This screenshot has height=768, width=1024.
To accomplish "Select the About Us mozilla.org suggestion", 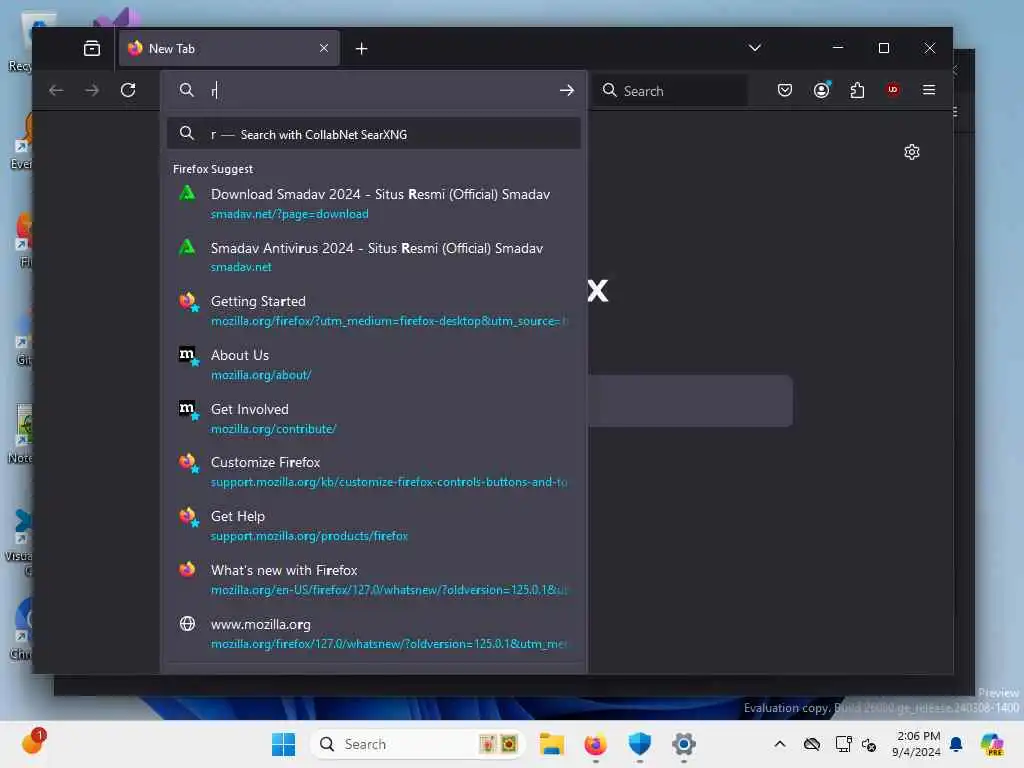I will [374, 364].
